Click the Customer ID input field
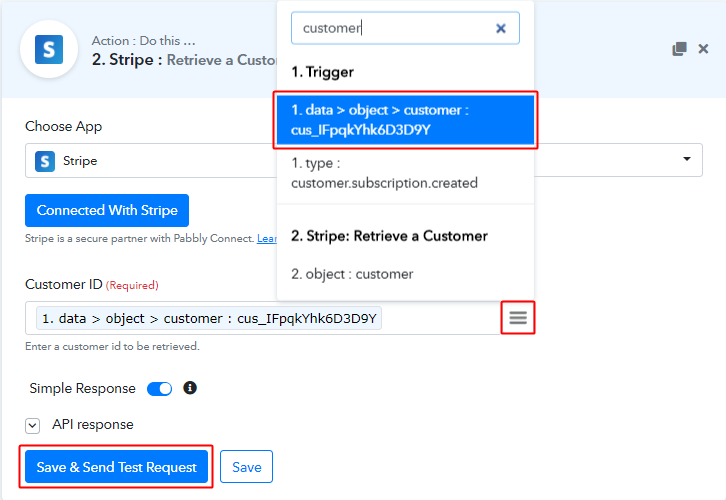 click(263, 318)
